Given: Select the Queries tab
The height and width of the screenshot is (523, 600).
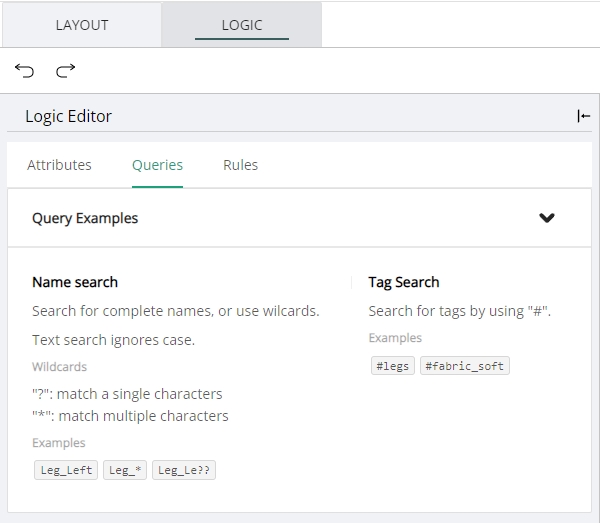Looking at the screenshot, I should point(157,165).
